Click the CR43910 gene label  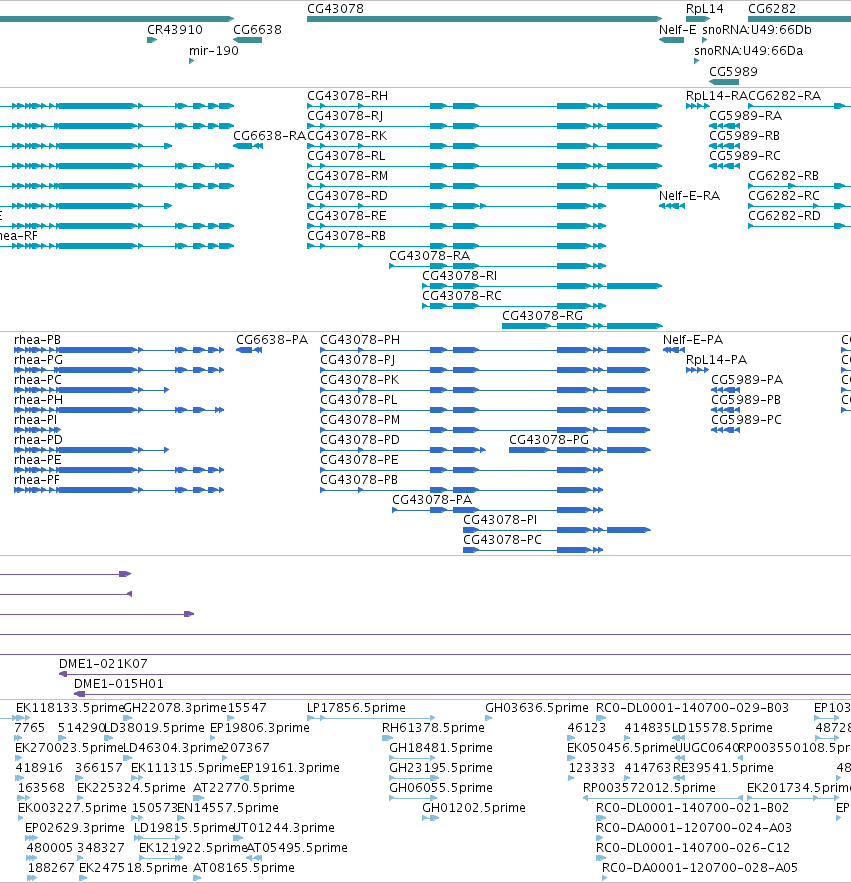click(175, 30)
